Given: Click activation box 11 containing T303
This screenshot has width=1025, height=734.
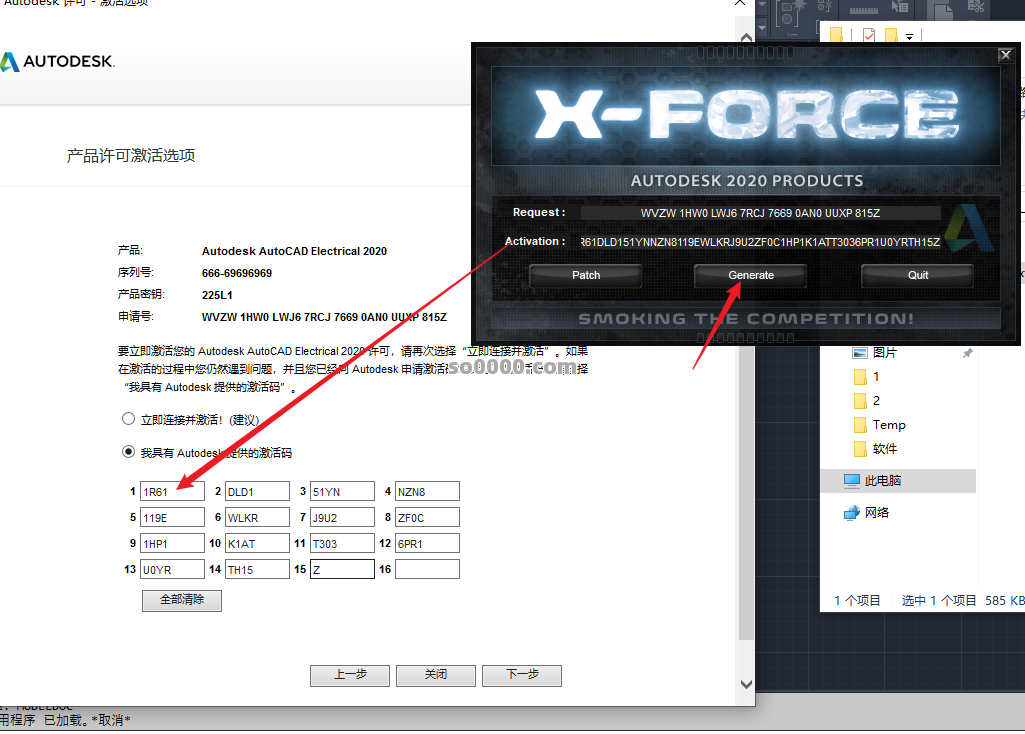Looking at the screenshot, I should pyautogui.click(x=343, y=543).
